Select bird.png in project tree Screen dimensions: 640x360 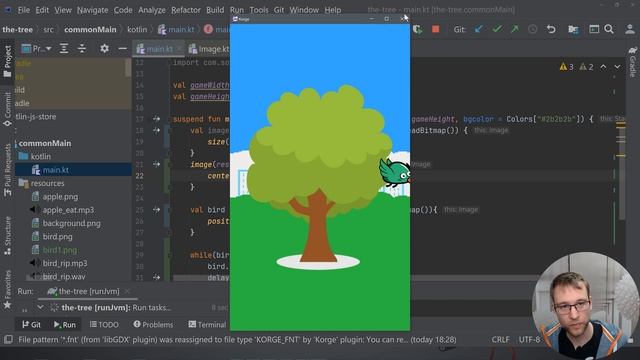(x=57, y=237)
